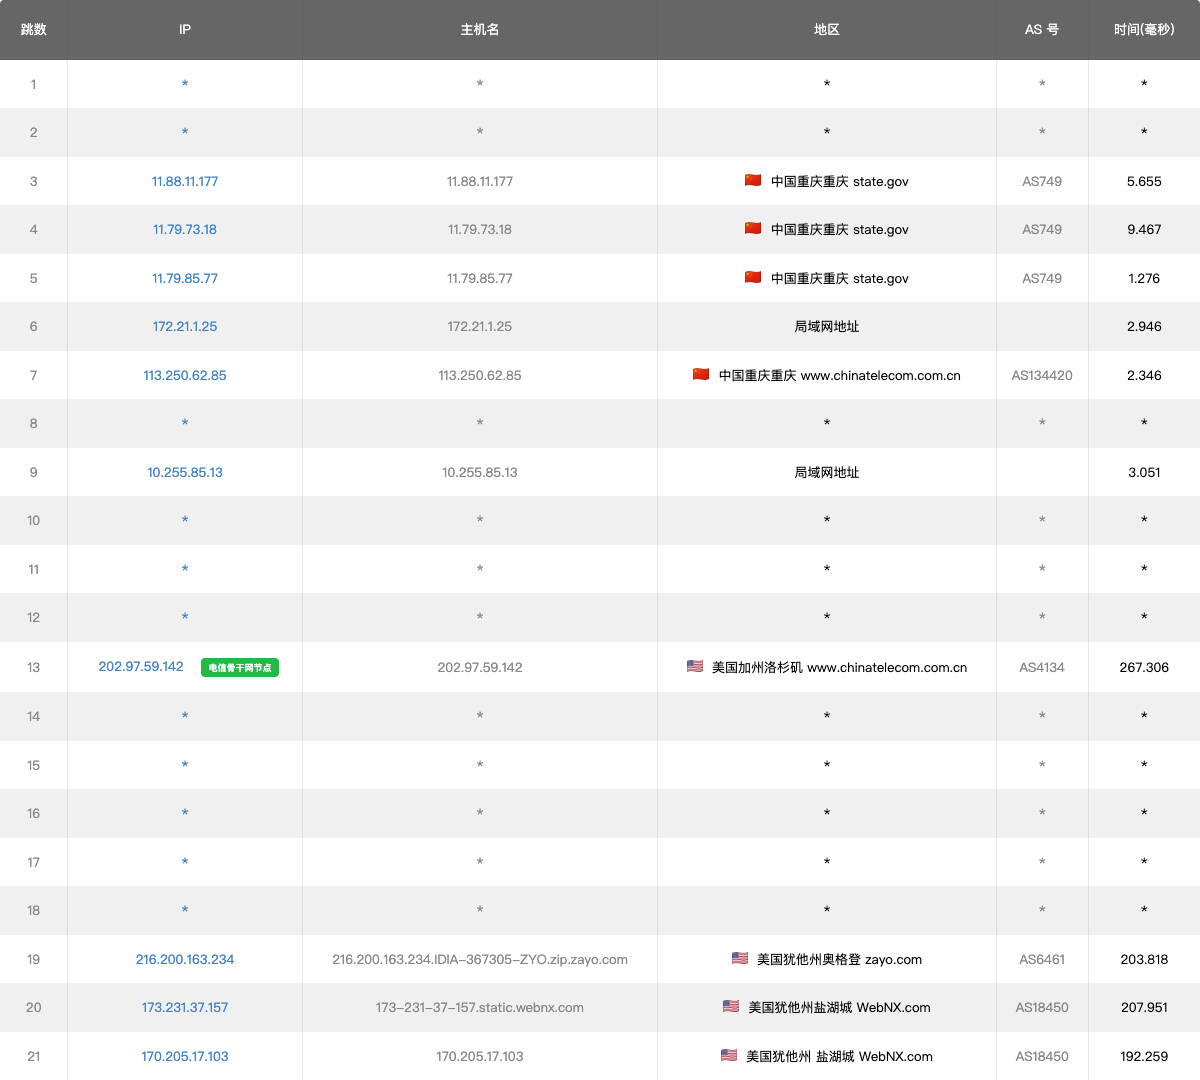1200x1080 pixels.
Task: Click the US flag in hop 13 row
Action: pos(695,666)
